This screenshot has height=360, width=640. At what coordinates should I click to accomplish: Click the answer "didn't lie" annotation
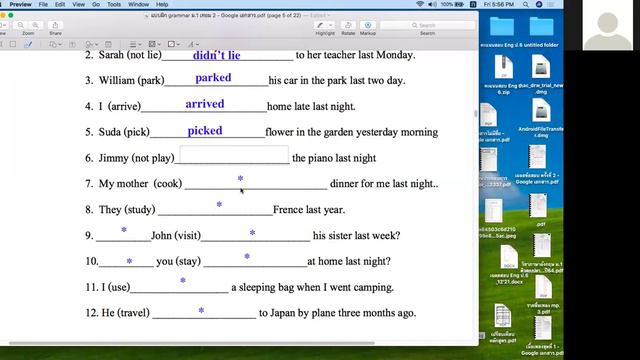(x=216, y=55)
